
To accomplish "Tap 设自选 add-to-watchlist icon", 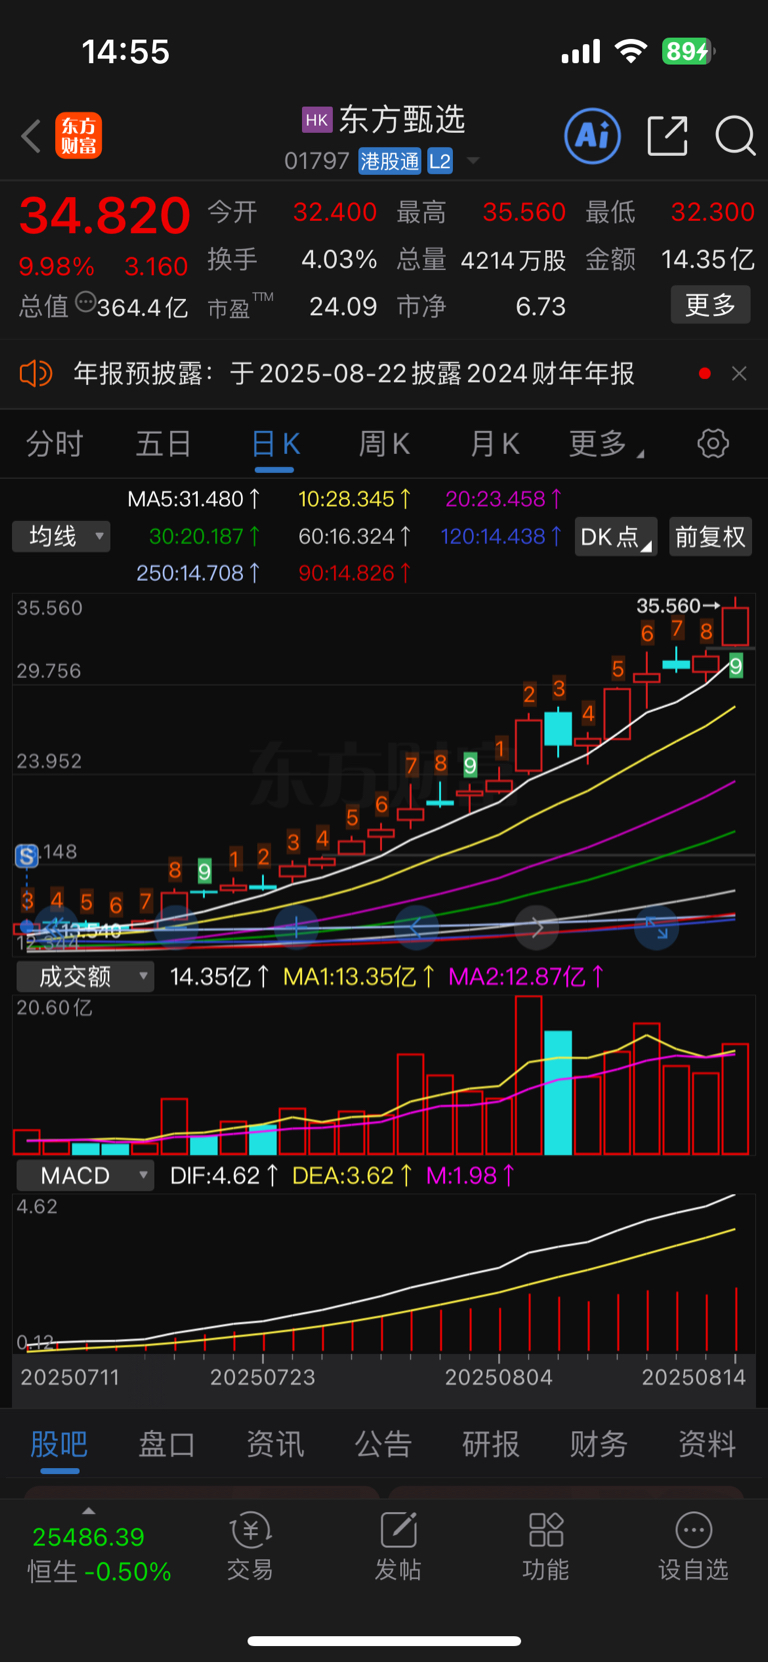I will point(693,1547).
